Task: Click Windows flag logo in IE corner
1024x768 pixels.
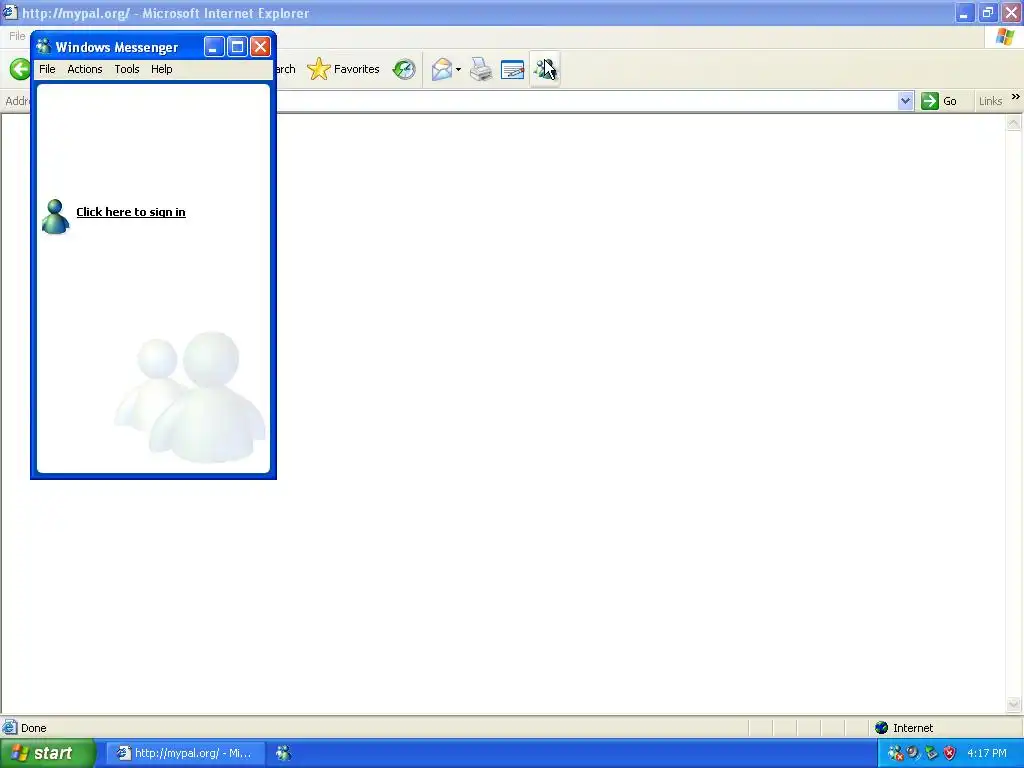Action: (1005, 37)
